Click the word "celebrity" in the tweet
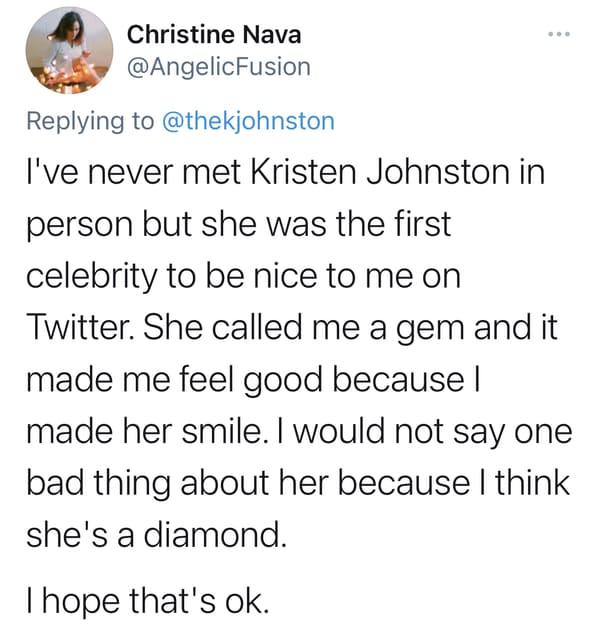 coord(92,277)
